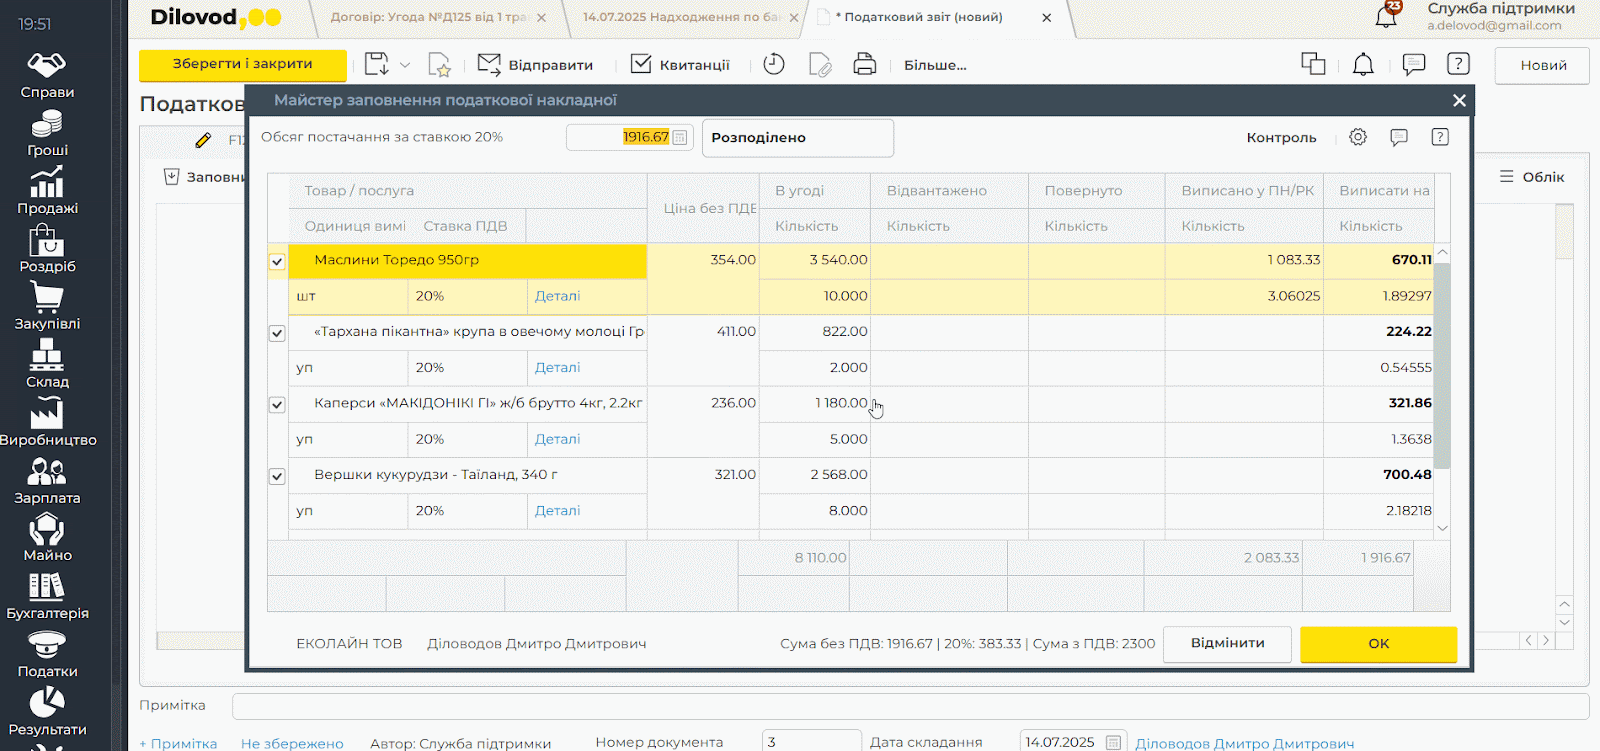The image size is (1600, 751).
Task: Uncheck the Маслини Торедо 950гр row
Action: pos(277,262)
